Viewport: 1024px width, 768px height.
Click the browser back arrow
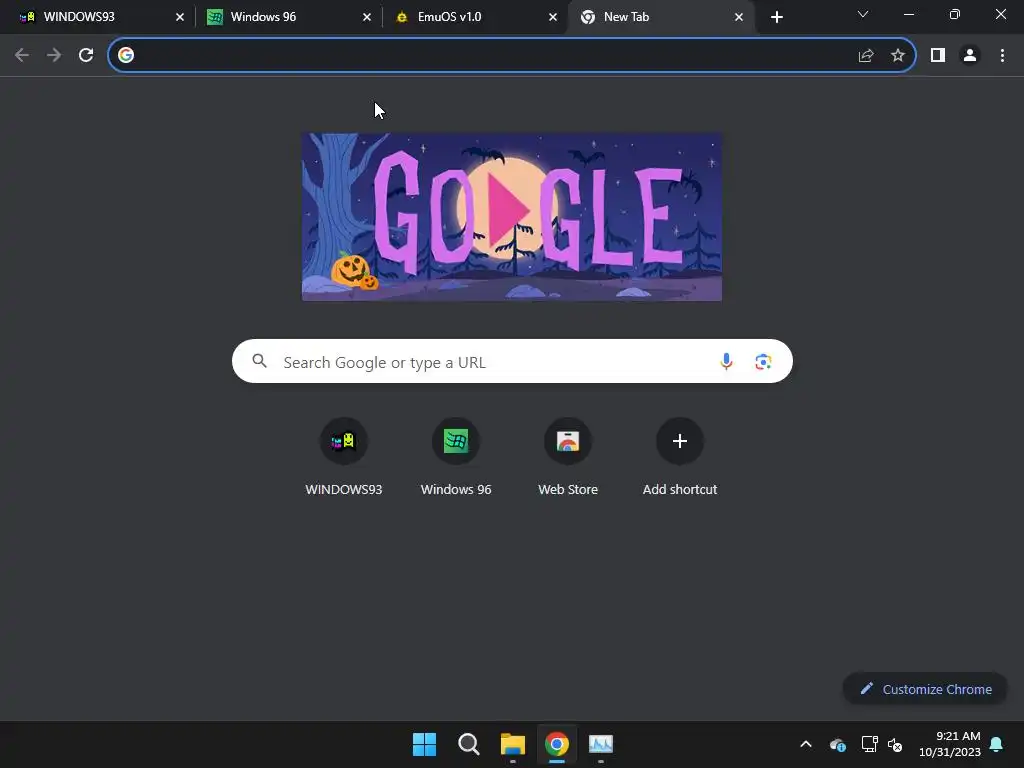coord(22,55)
